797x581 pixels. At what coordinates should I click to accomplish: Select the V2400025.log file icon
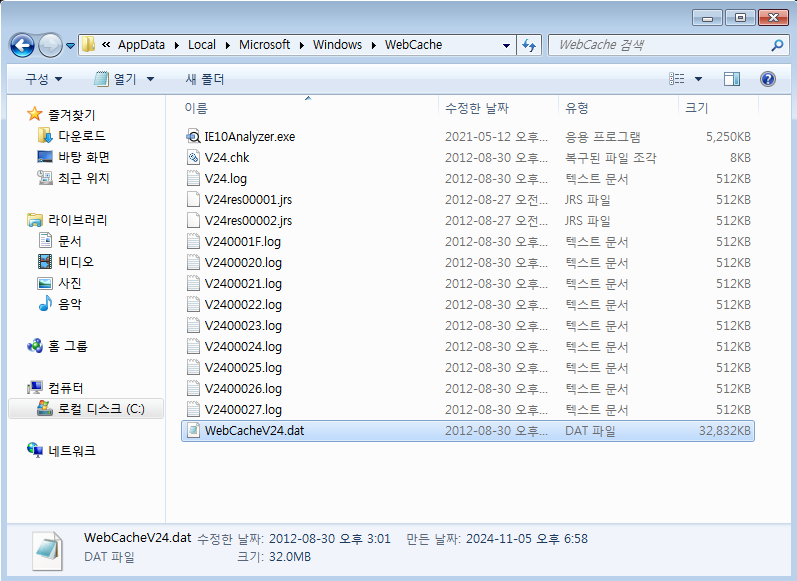click(x=193, y=368)
